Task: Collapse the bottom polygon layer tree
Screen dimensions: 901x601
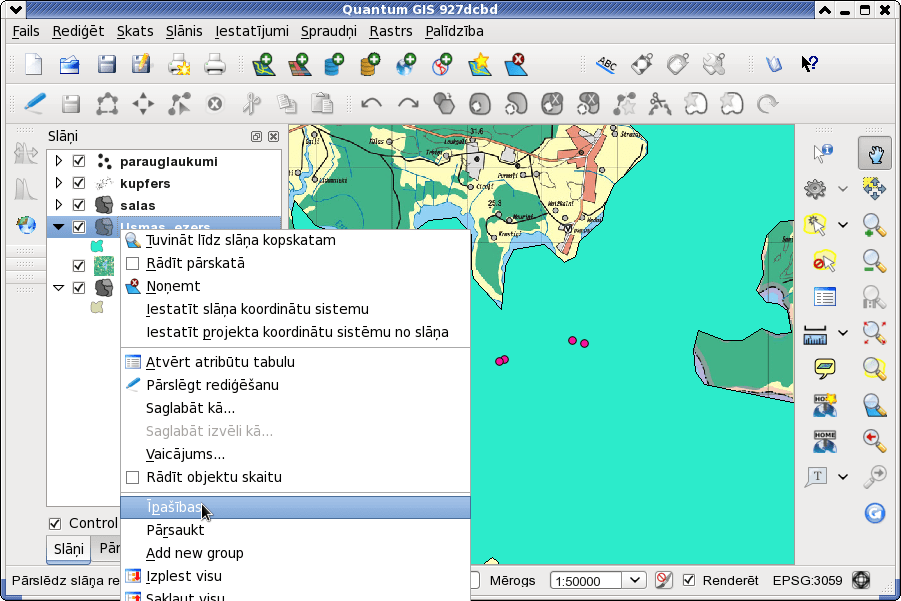Action: (x=59, y=288)
